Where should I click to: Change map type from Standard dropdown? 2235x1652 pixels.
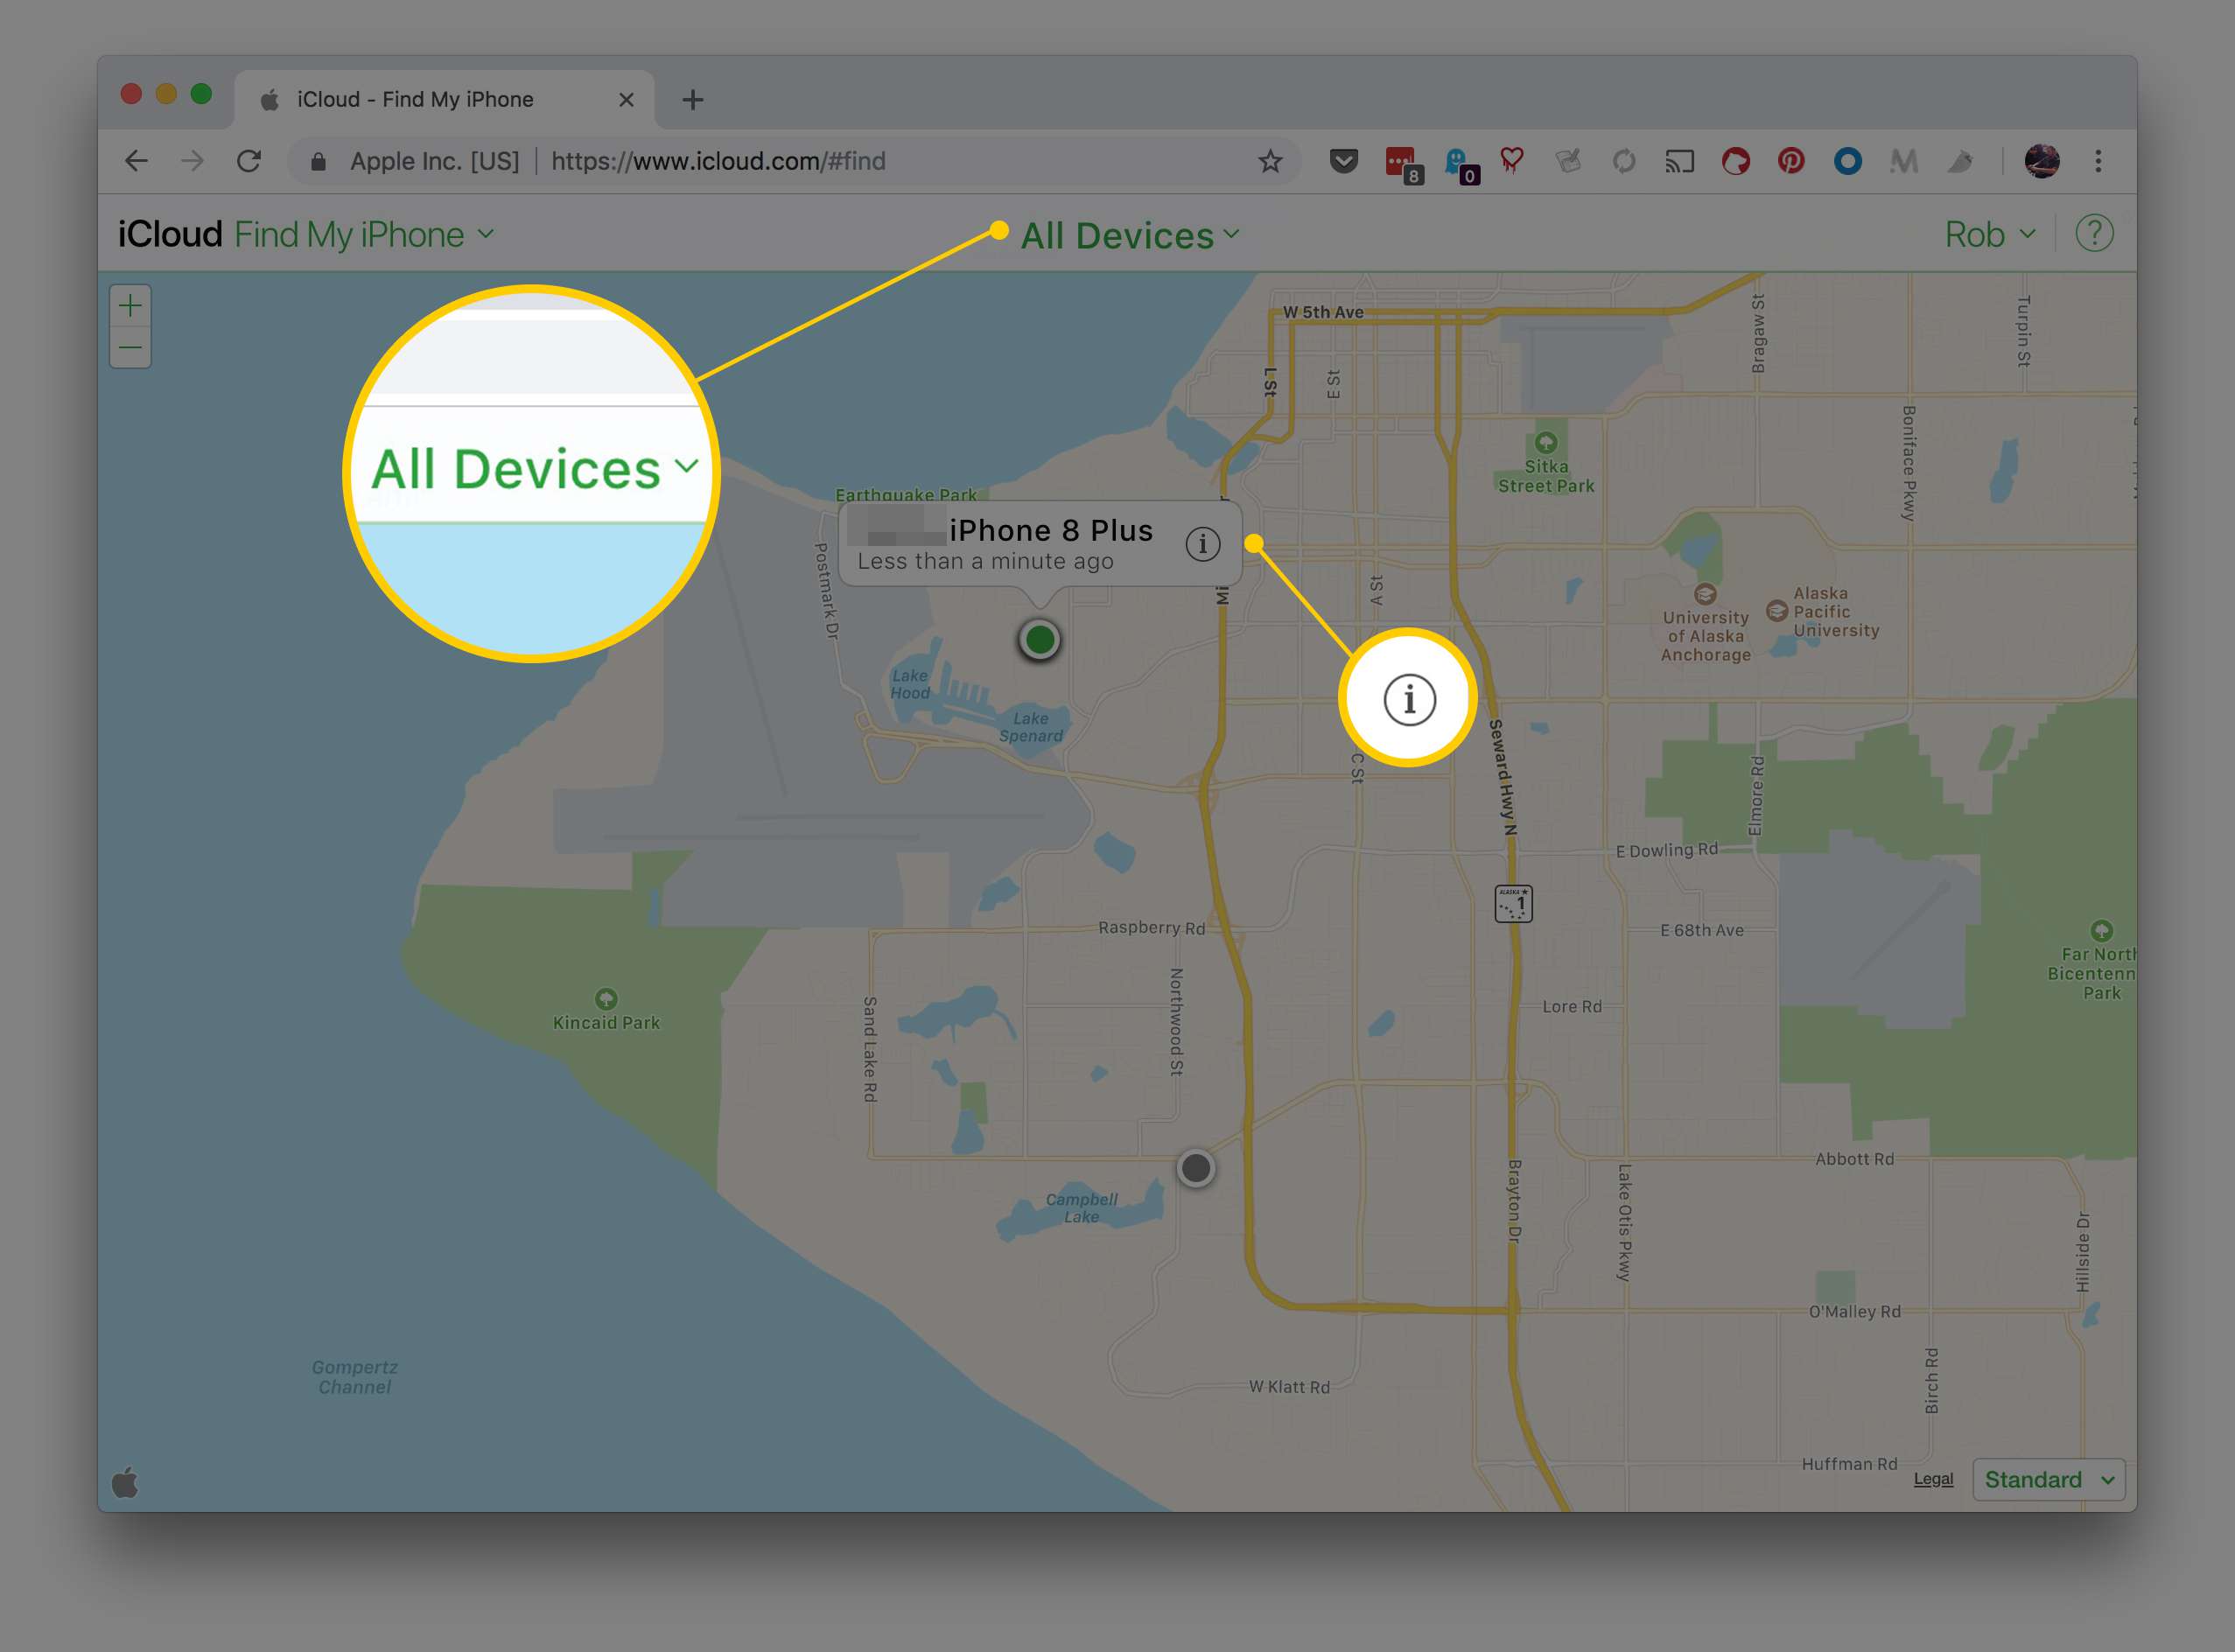pyautogui.click(x=2049, y=1479)
